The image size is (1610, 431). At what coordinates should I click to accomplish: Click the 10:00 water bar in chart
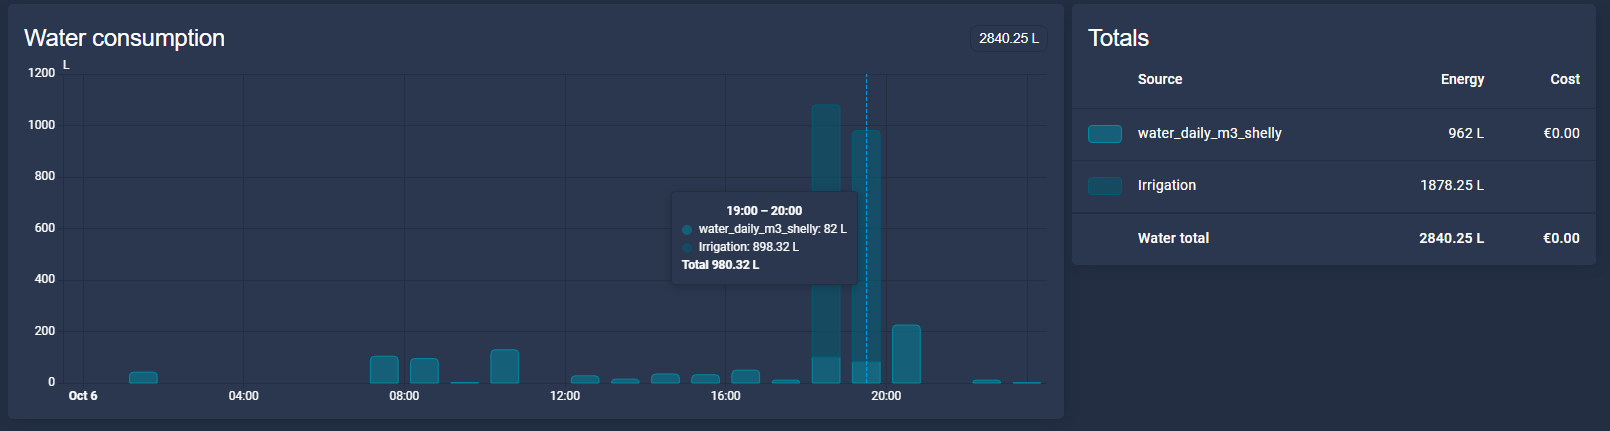[x=505, y=366]
